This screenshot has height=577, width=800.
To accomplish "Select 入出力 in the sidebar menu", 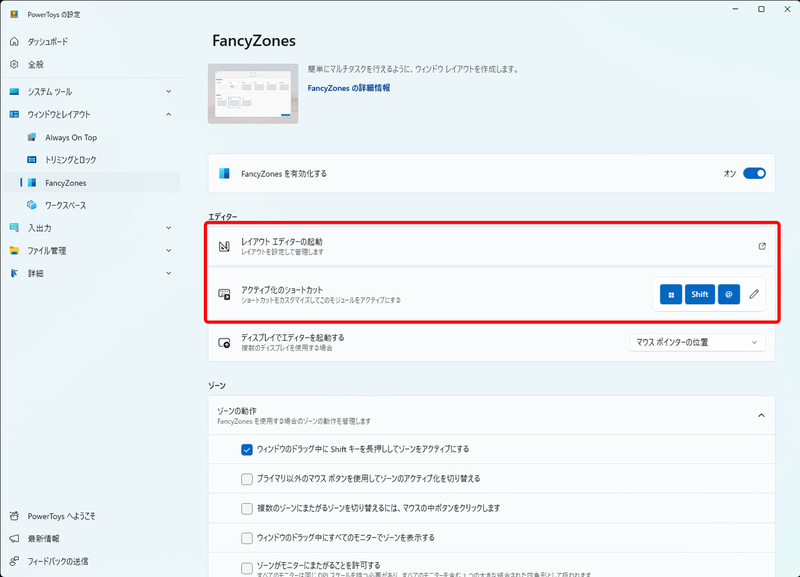I will [40, 227].
